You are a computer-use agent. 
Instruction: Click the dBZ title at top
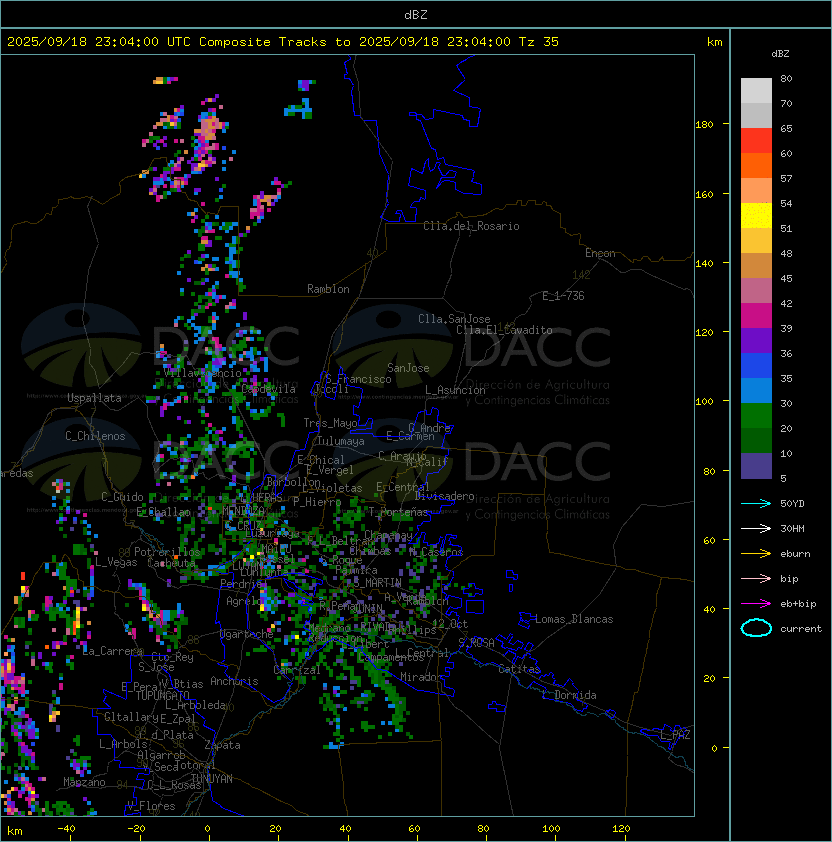416,15
